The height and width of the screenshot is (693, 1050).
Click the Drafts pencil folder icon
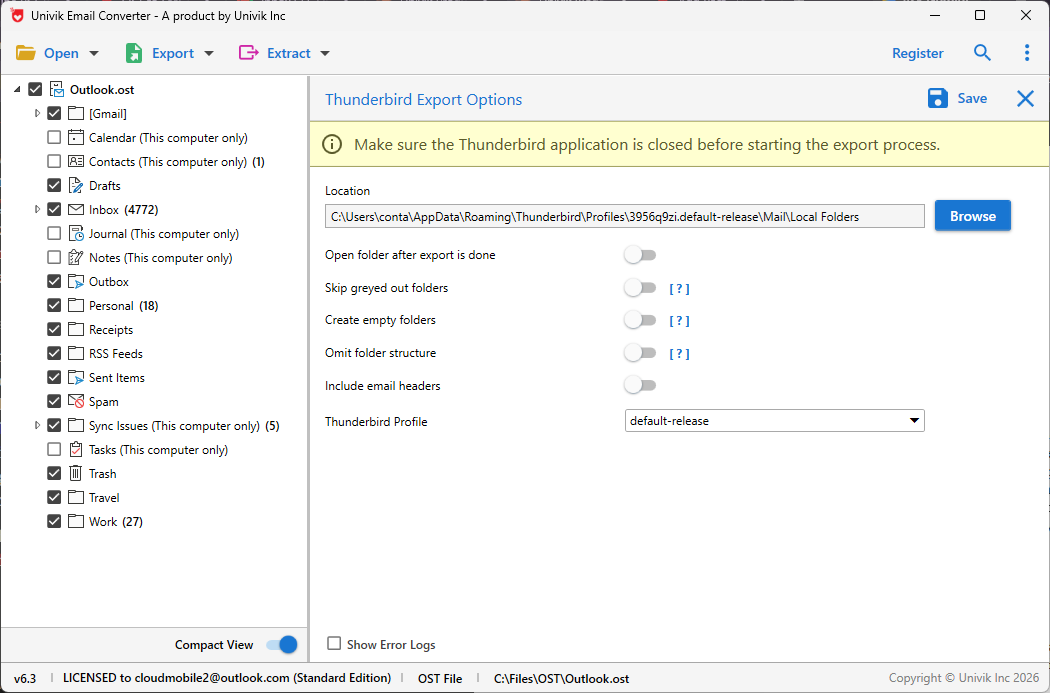76,185
